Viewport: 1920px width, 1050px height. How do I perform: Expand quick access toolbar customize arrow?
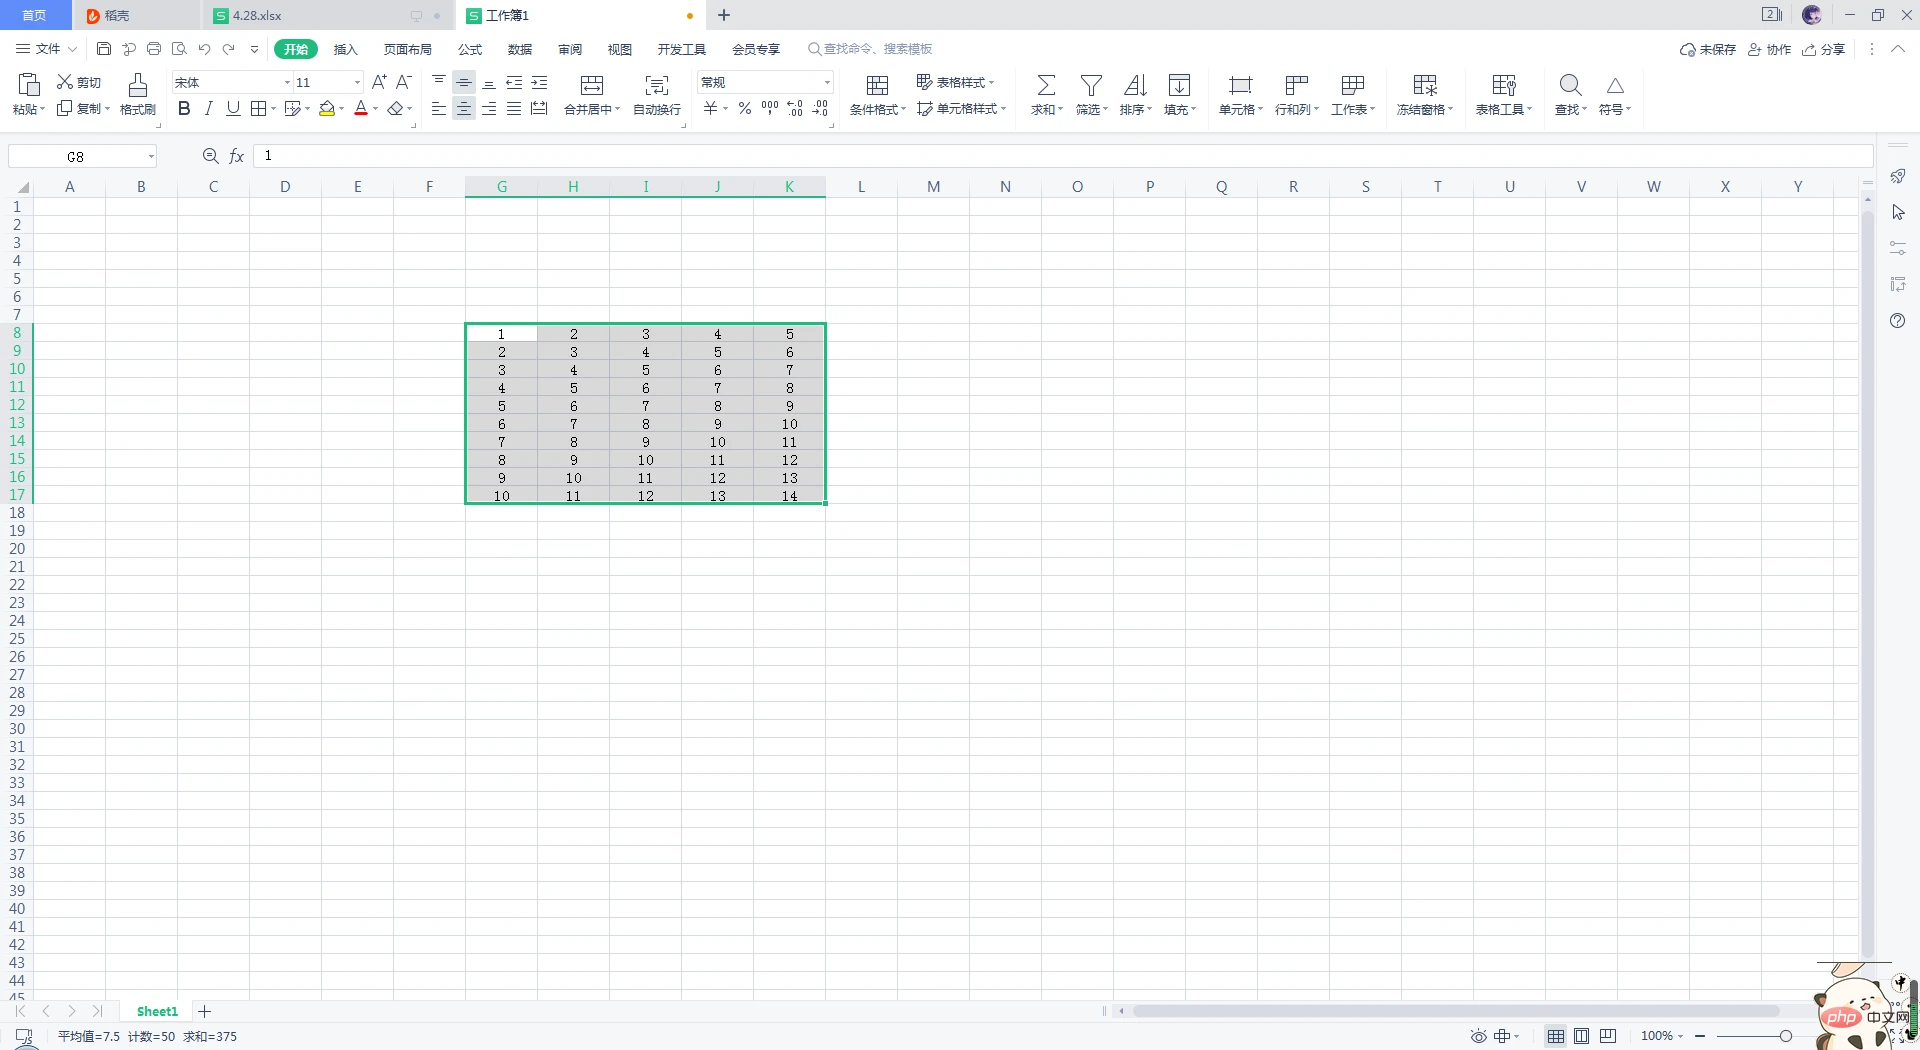254,48
